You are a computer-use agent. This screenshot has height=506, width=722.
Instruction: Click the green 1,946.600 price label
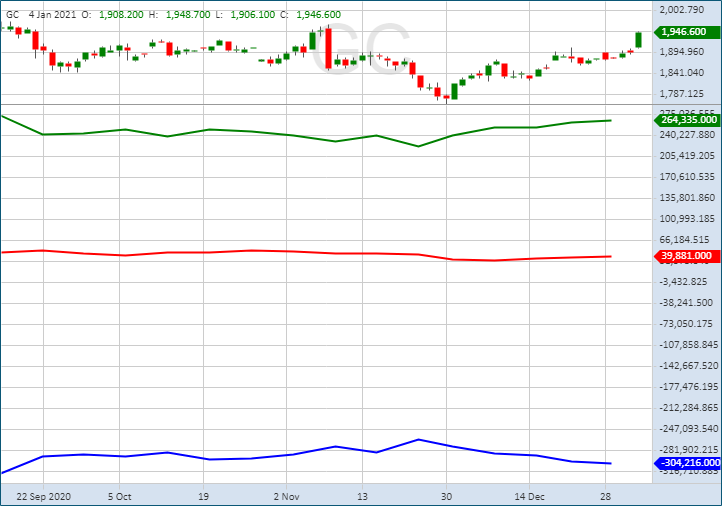pos(687,32)
